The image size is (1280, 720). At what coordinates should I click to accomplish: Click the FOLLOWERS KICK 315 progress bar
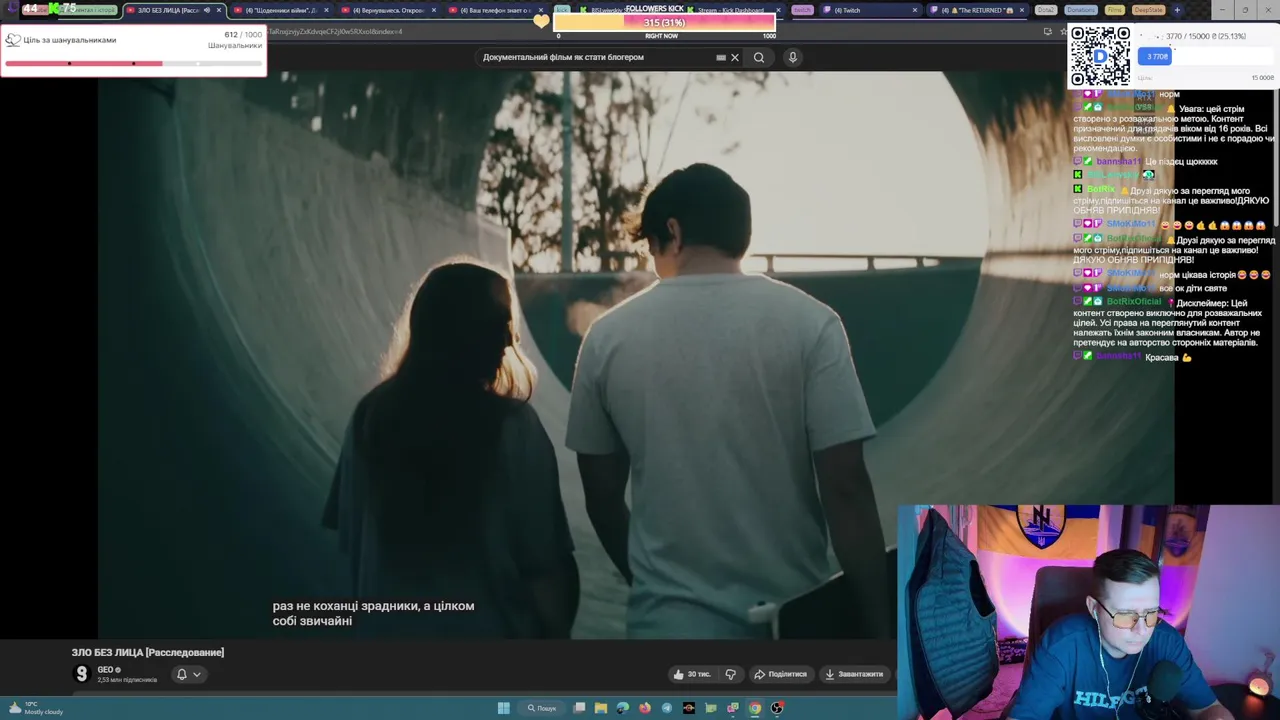tap(665, 22)
